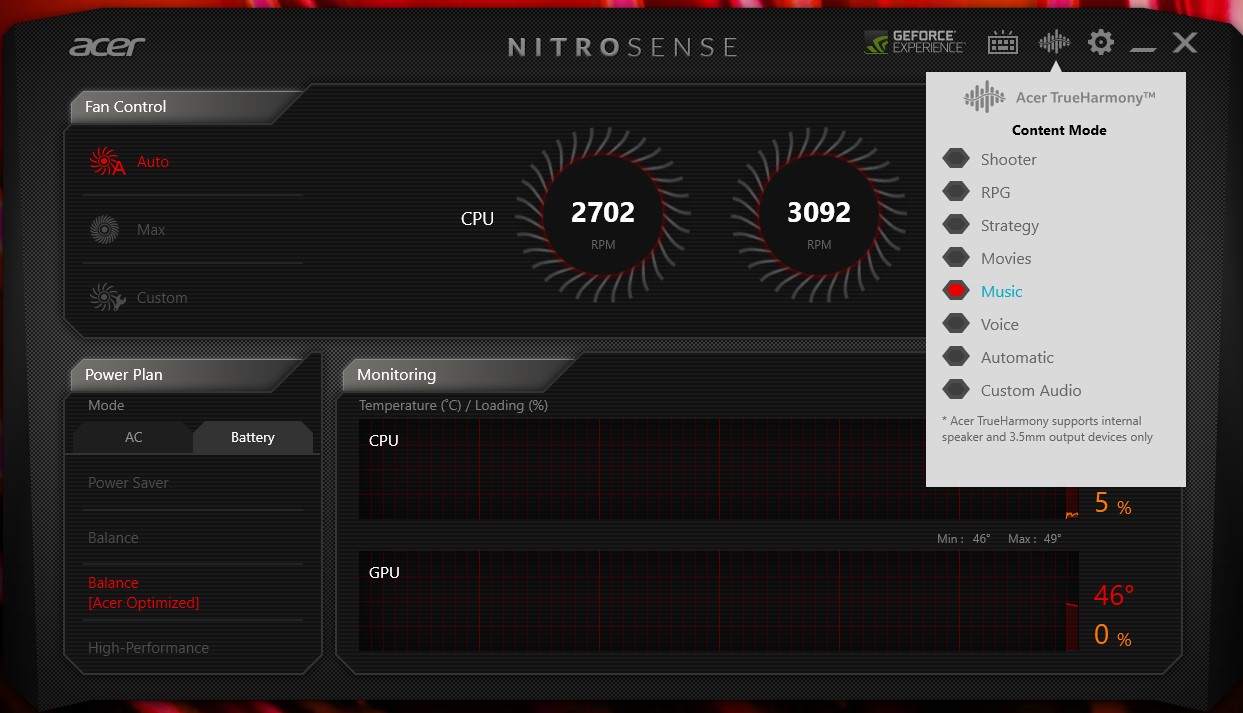The width and height of the screenshot is (1243, 713).
Task: Click the Custom fan wrench icon
Action: coord(106,298)
